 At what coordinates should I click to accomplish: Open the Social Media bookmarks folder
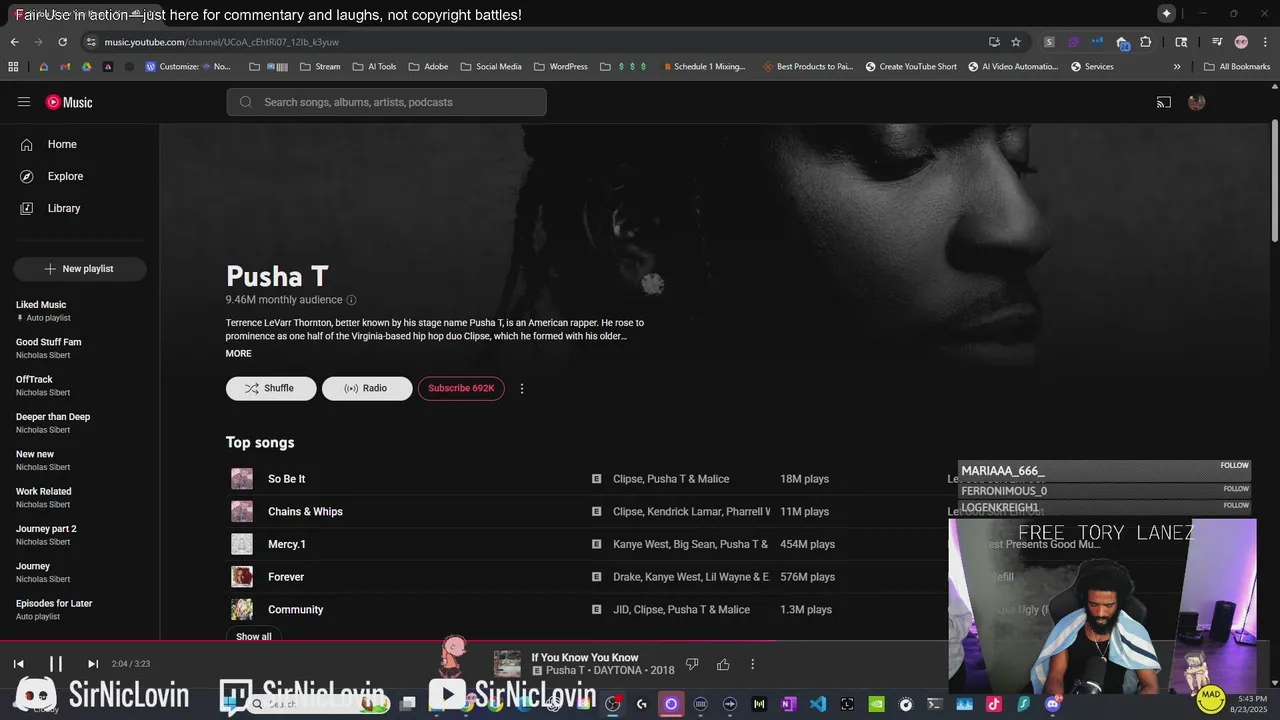(x=491, y=67)
